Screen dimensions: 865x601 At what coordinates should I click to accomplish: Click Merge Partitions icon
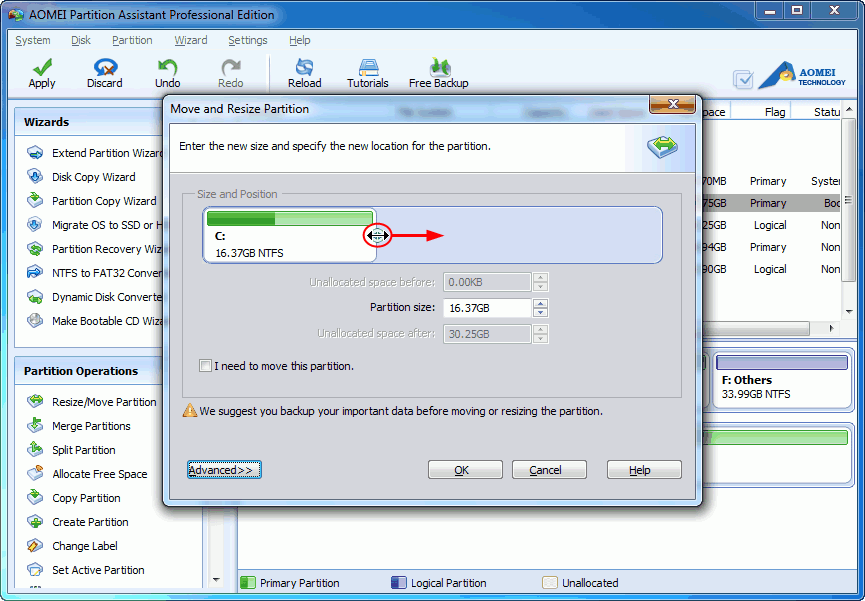click(x=35, y=426)
